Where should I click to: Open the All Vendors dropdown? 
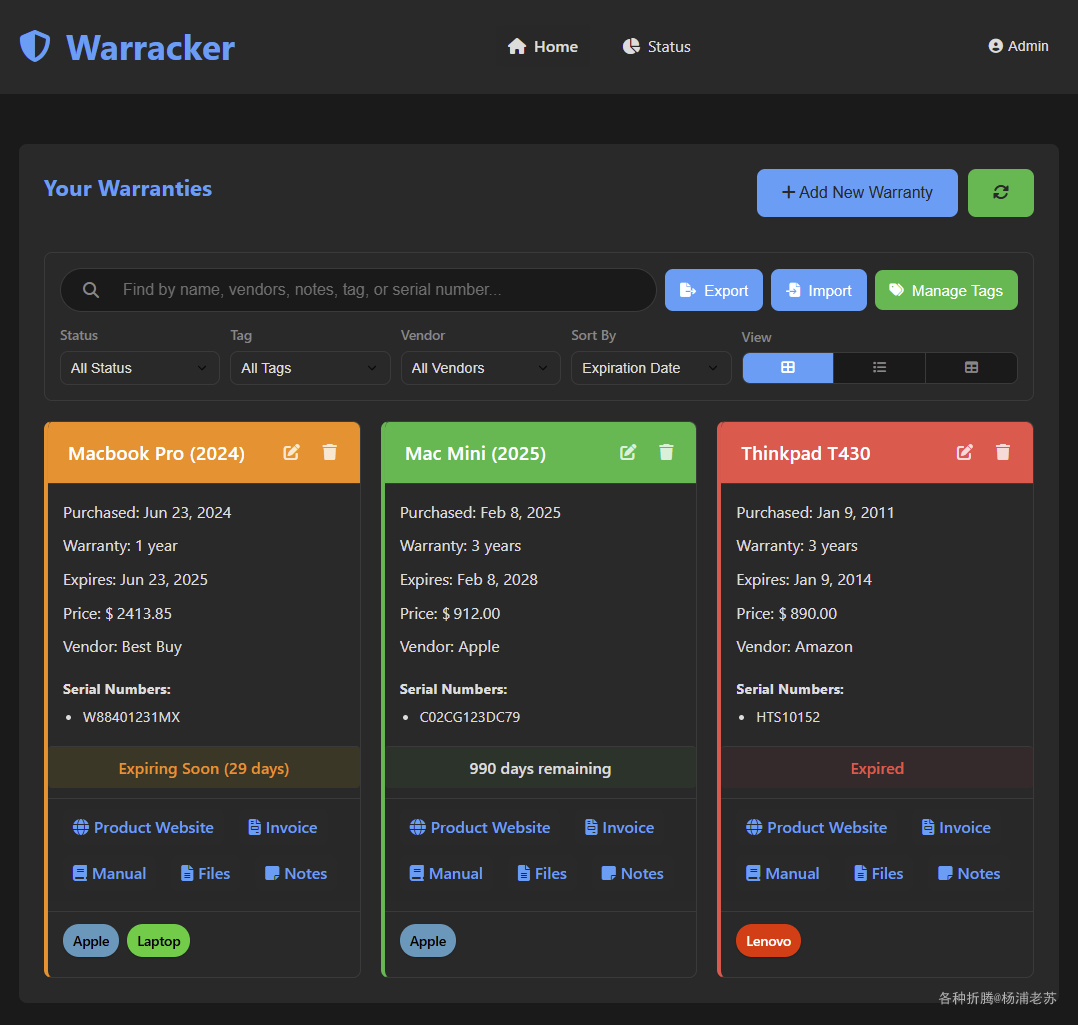pyautogui.click(x=481, y=368)
